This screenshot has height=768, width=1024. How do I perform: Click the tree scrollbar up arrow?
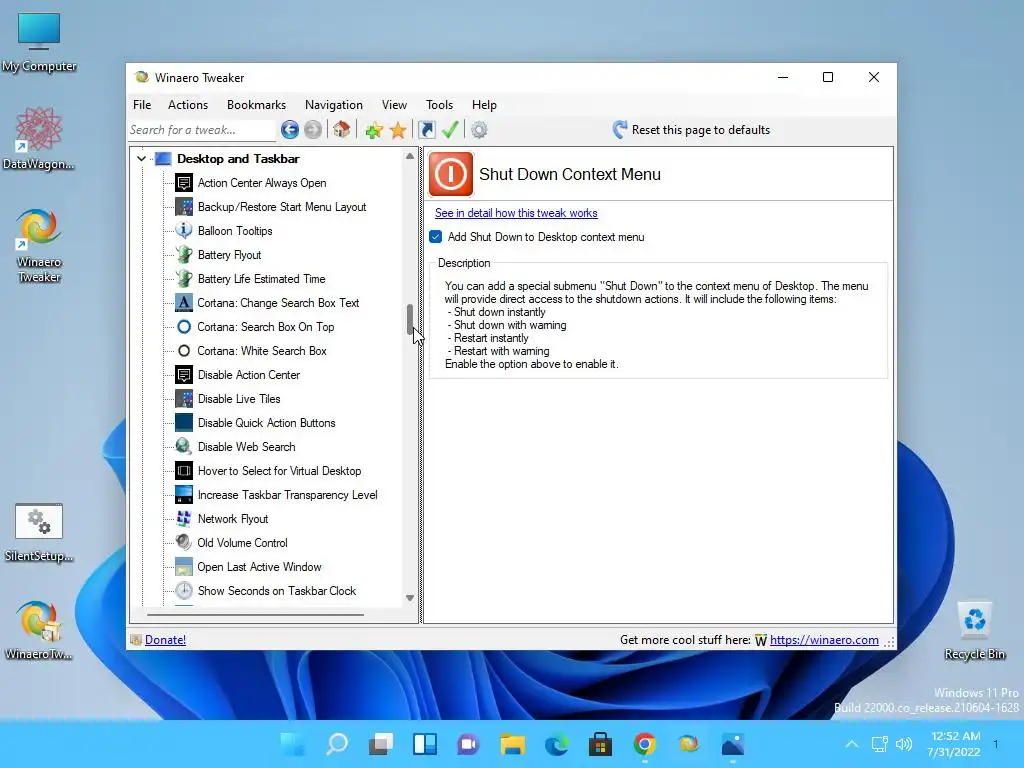pyautogui.click(x=410, y=156)
